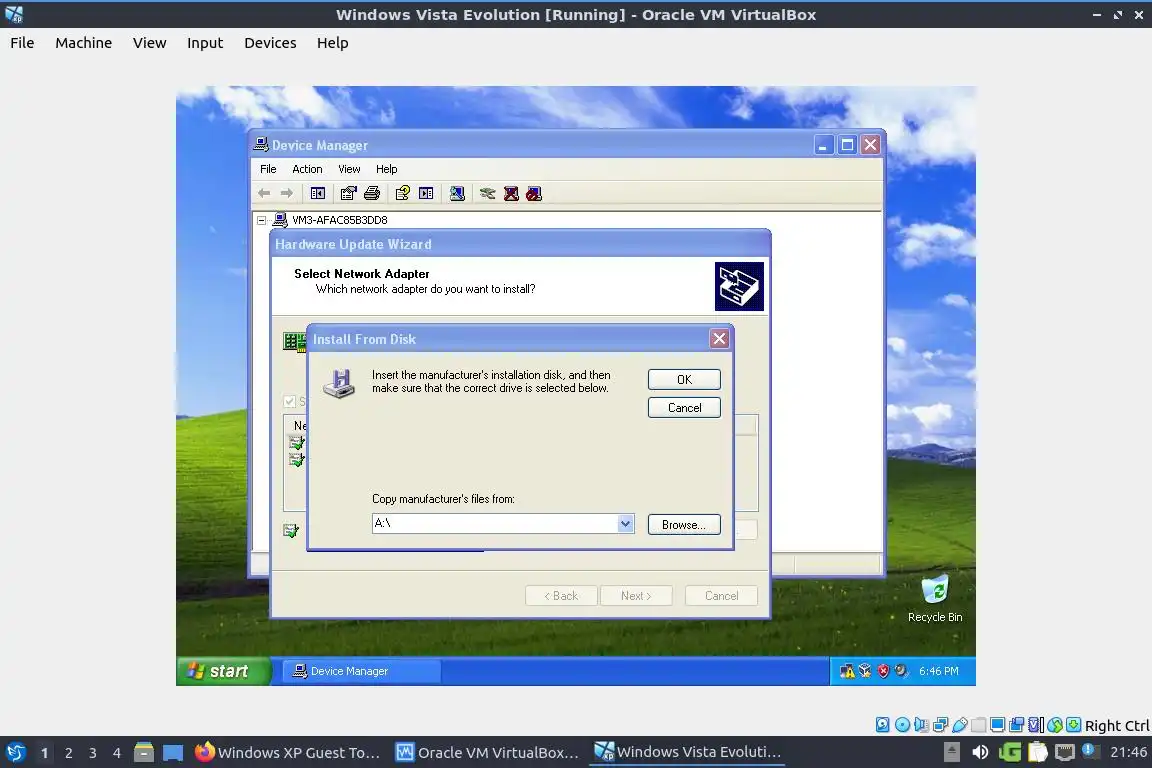Click VirtualBox recording status icon
Image resolution: width=1152 pixels, height=768 pixels.
click(1017, 725)
